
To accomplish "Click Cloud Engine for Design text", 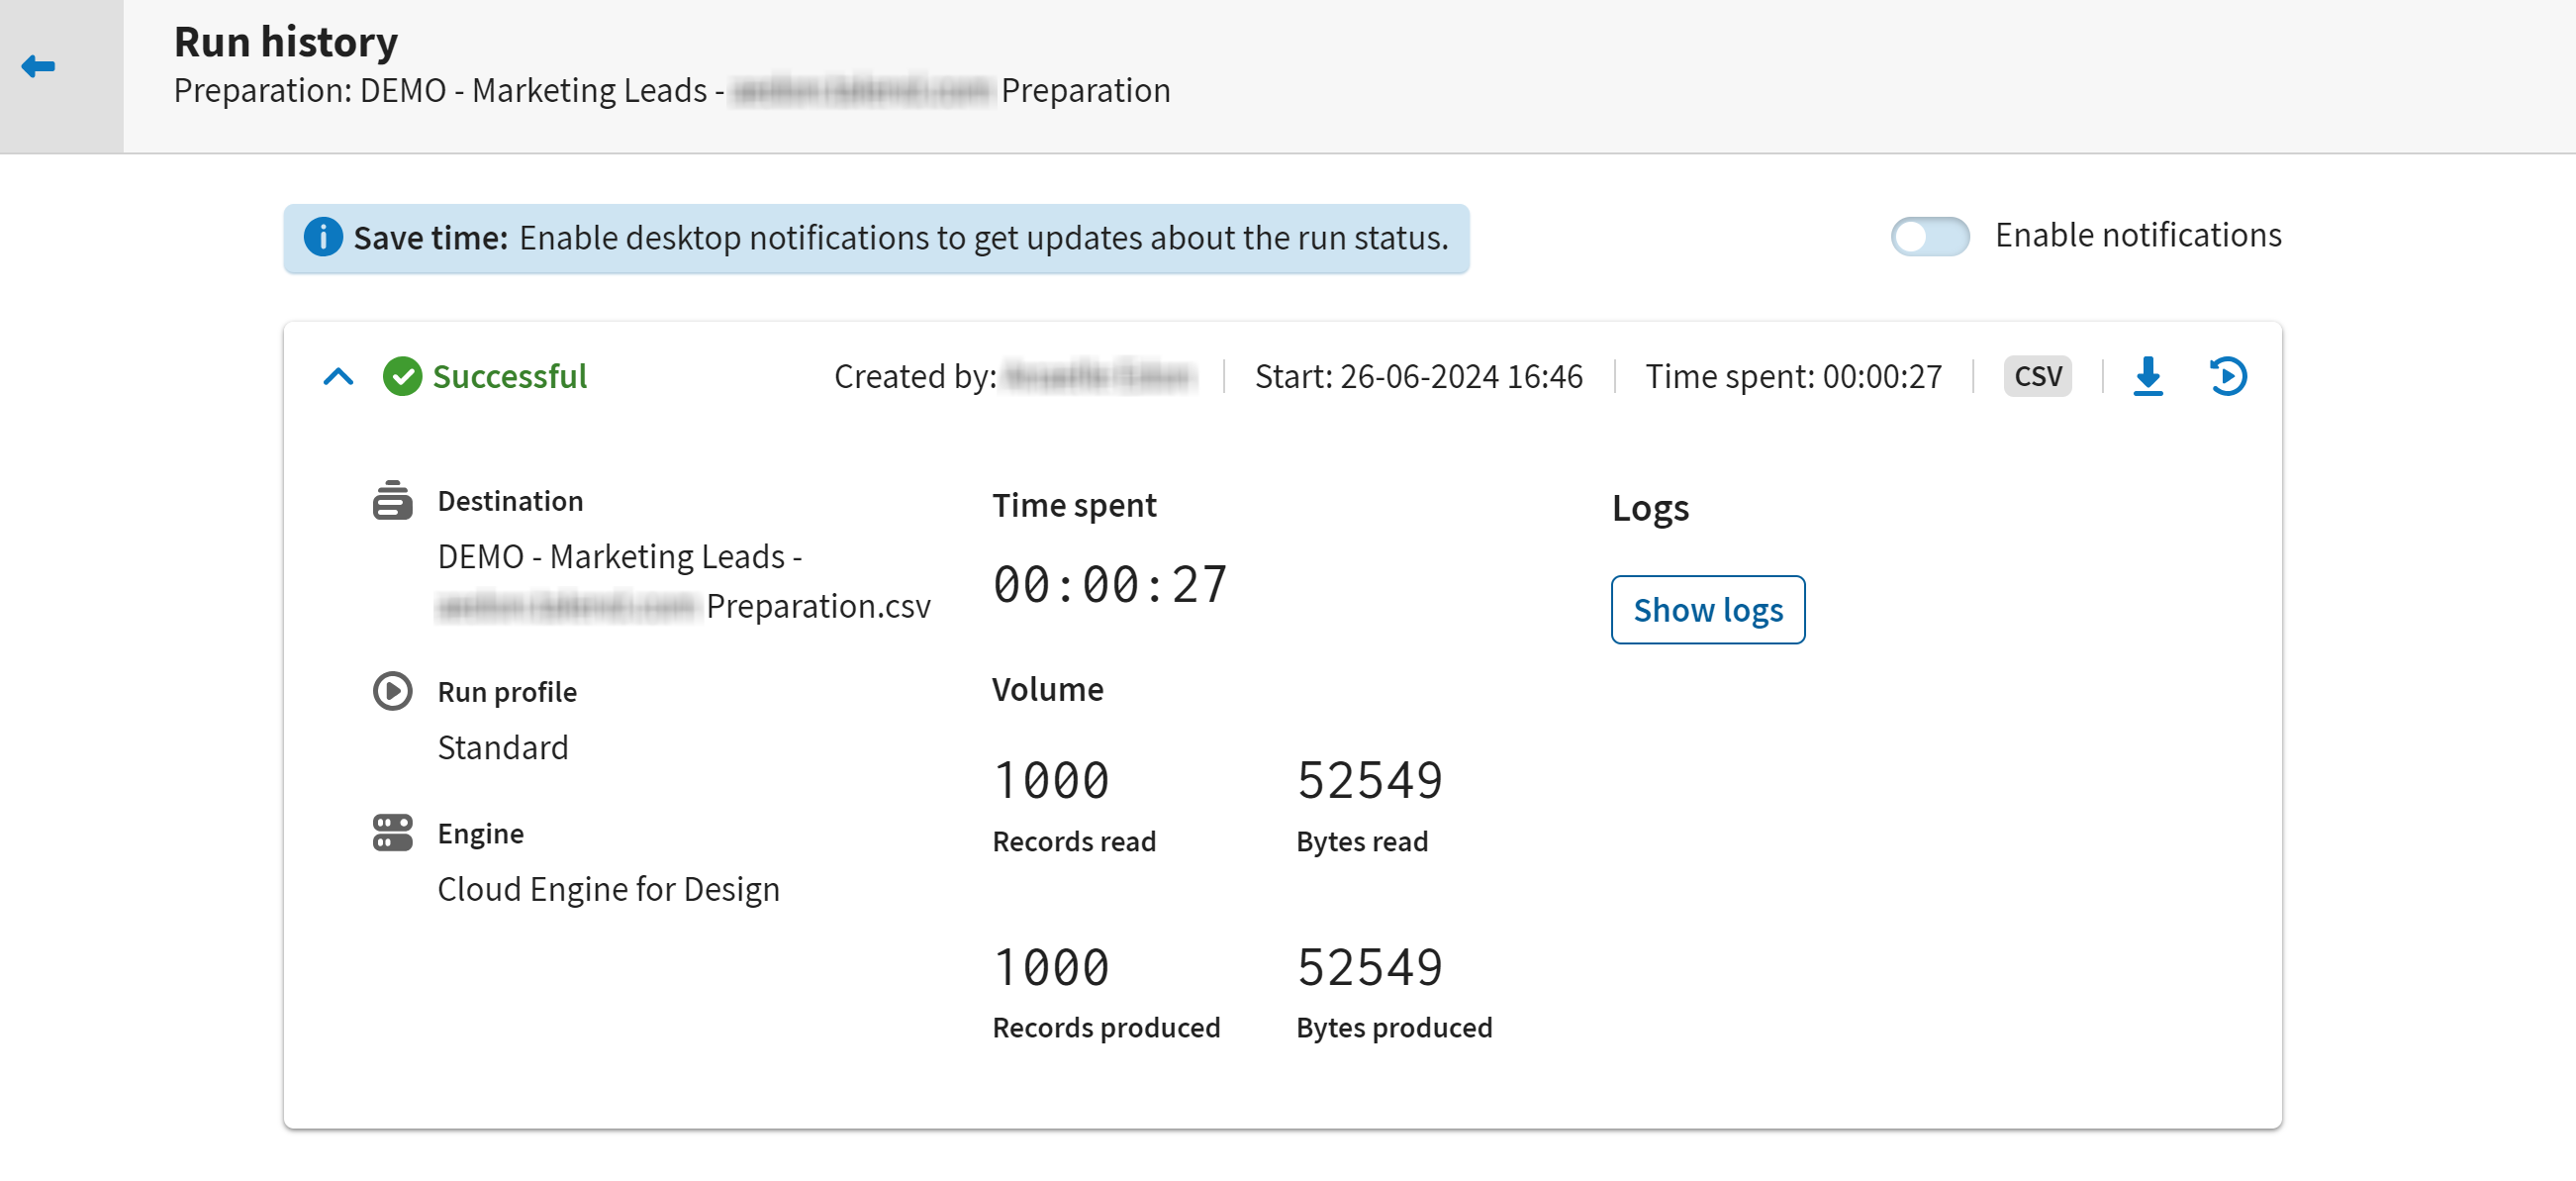I will [608, 890].
